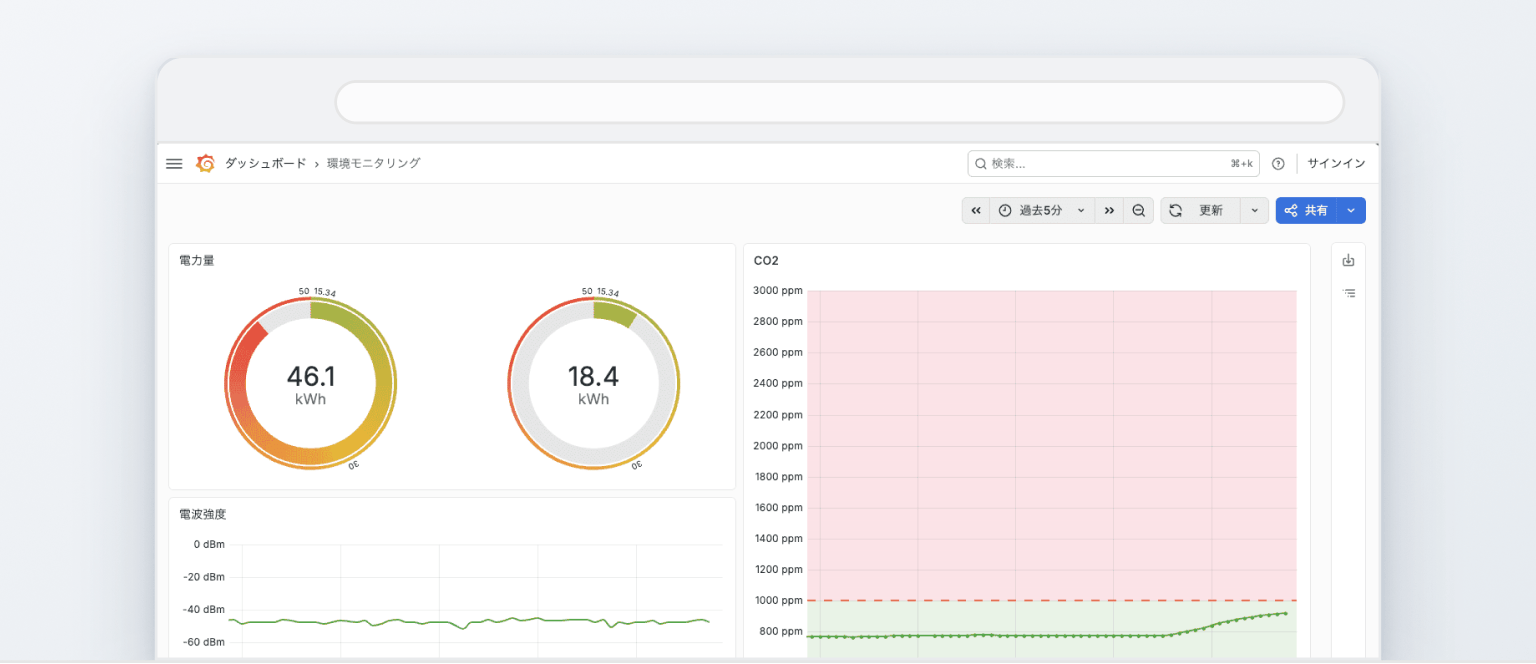The width and height of the screenshot is (1536, 664).
Task: Expand the refresh interval dropdown arrow
Action: [1255, 211]
